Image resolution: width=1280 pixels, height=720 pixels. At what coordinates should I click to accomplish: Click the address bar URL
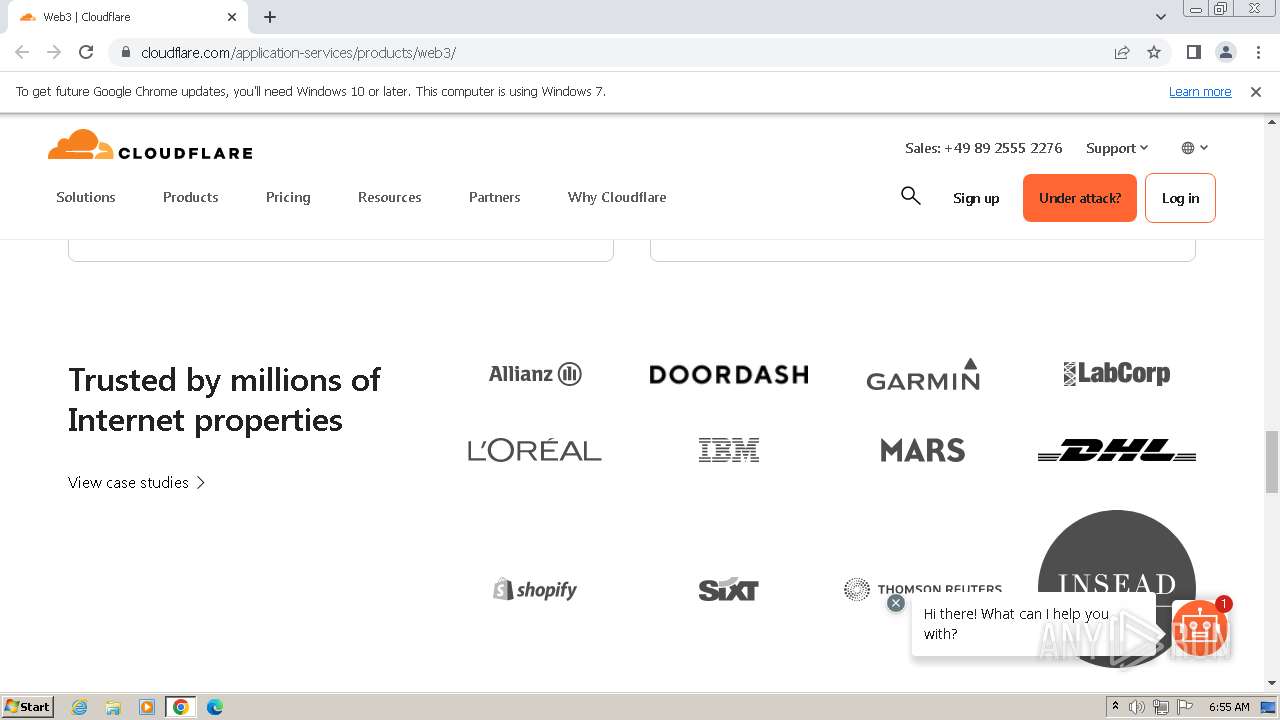pos(298,52)
